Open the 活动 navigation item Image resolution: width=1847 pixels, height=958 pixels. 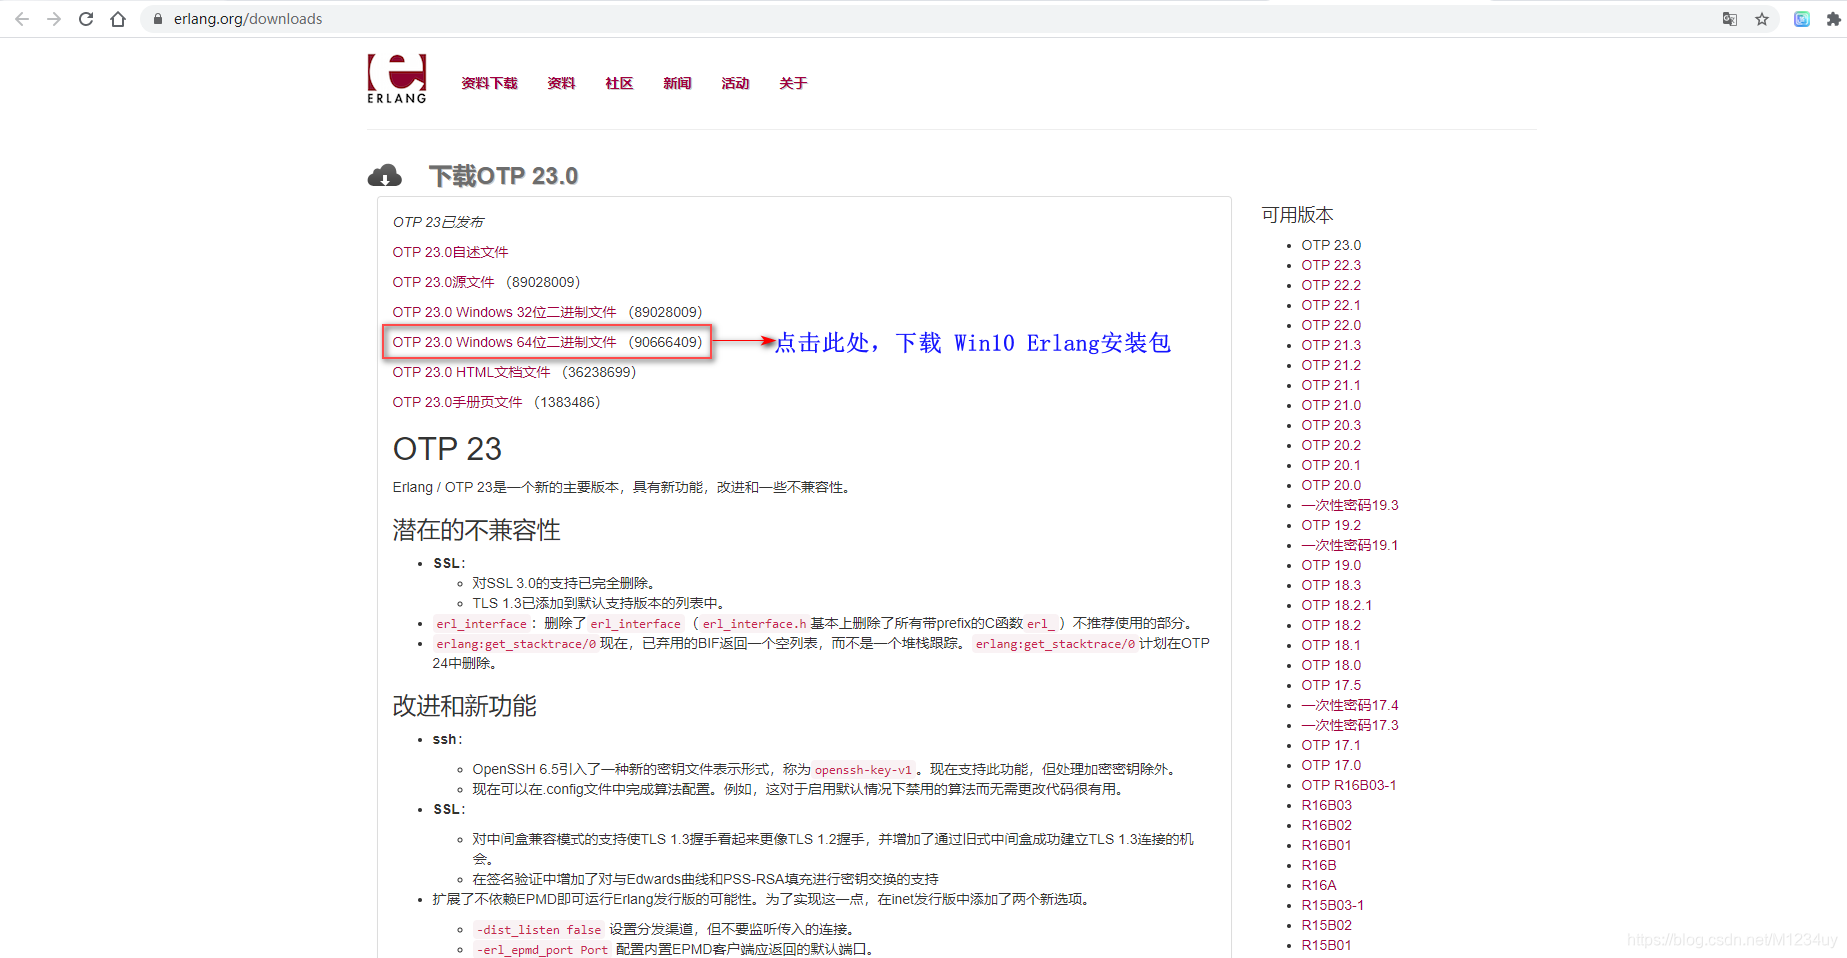click(735, 83)
